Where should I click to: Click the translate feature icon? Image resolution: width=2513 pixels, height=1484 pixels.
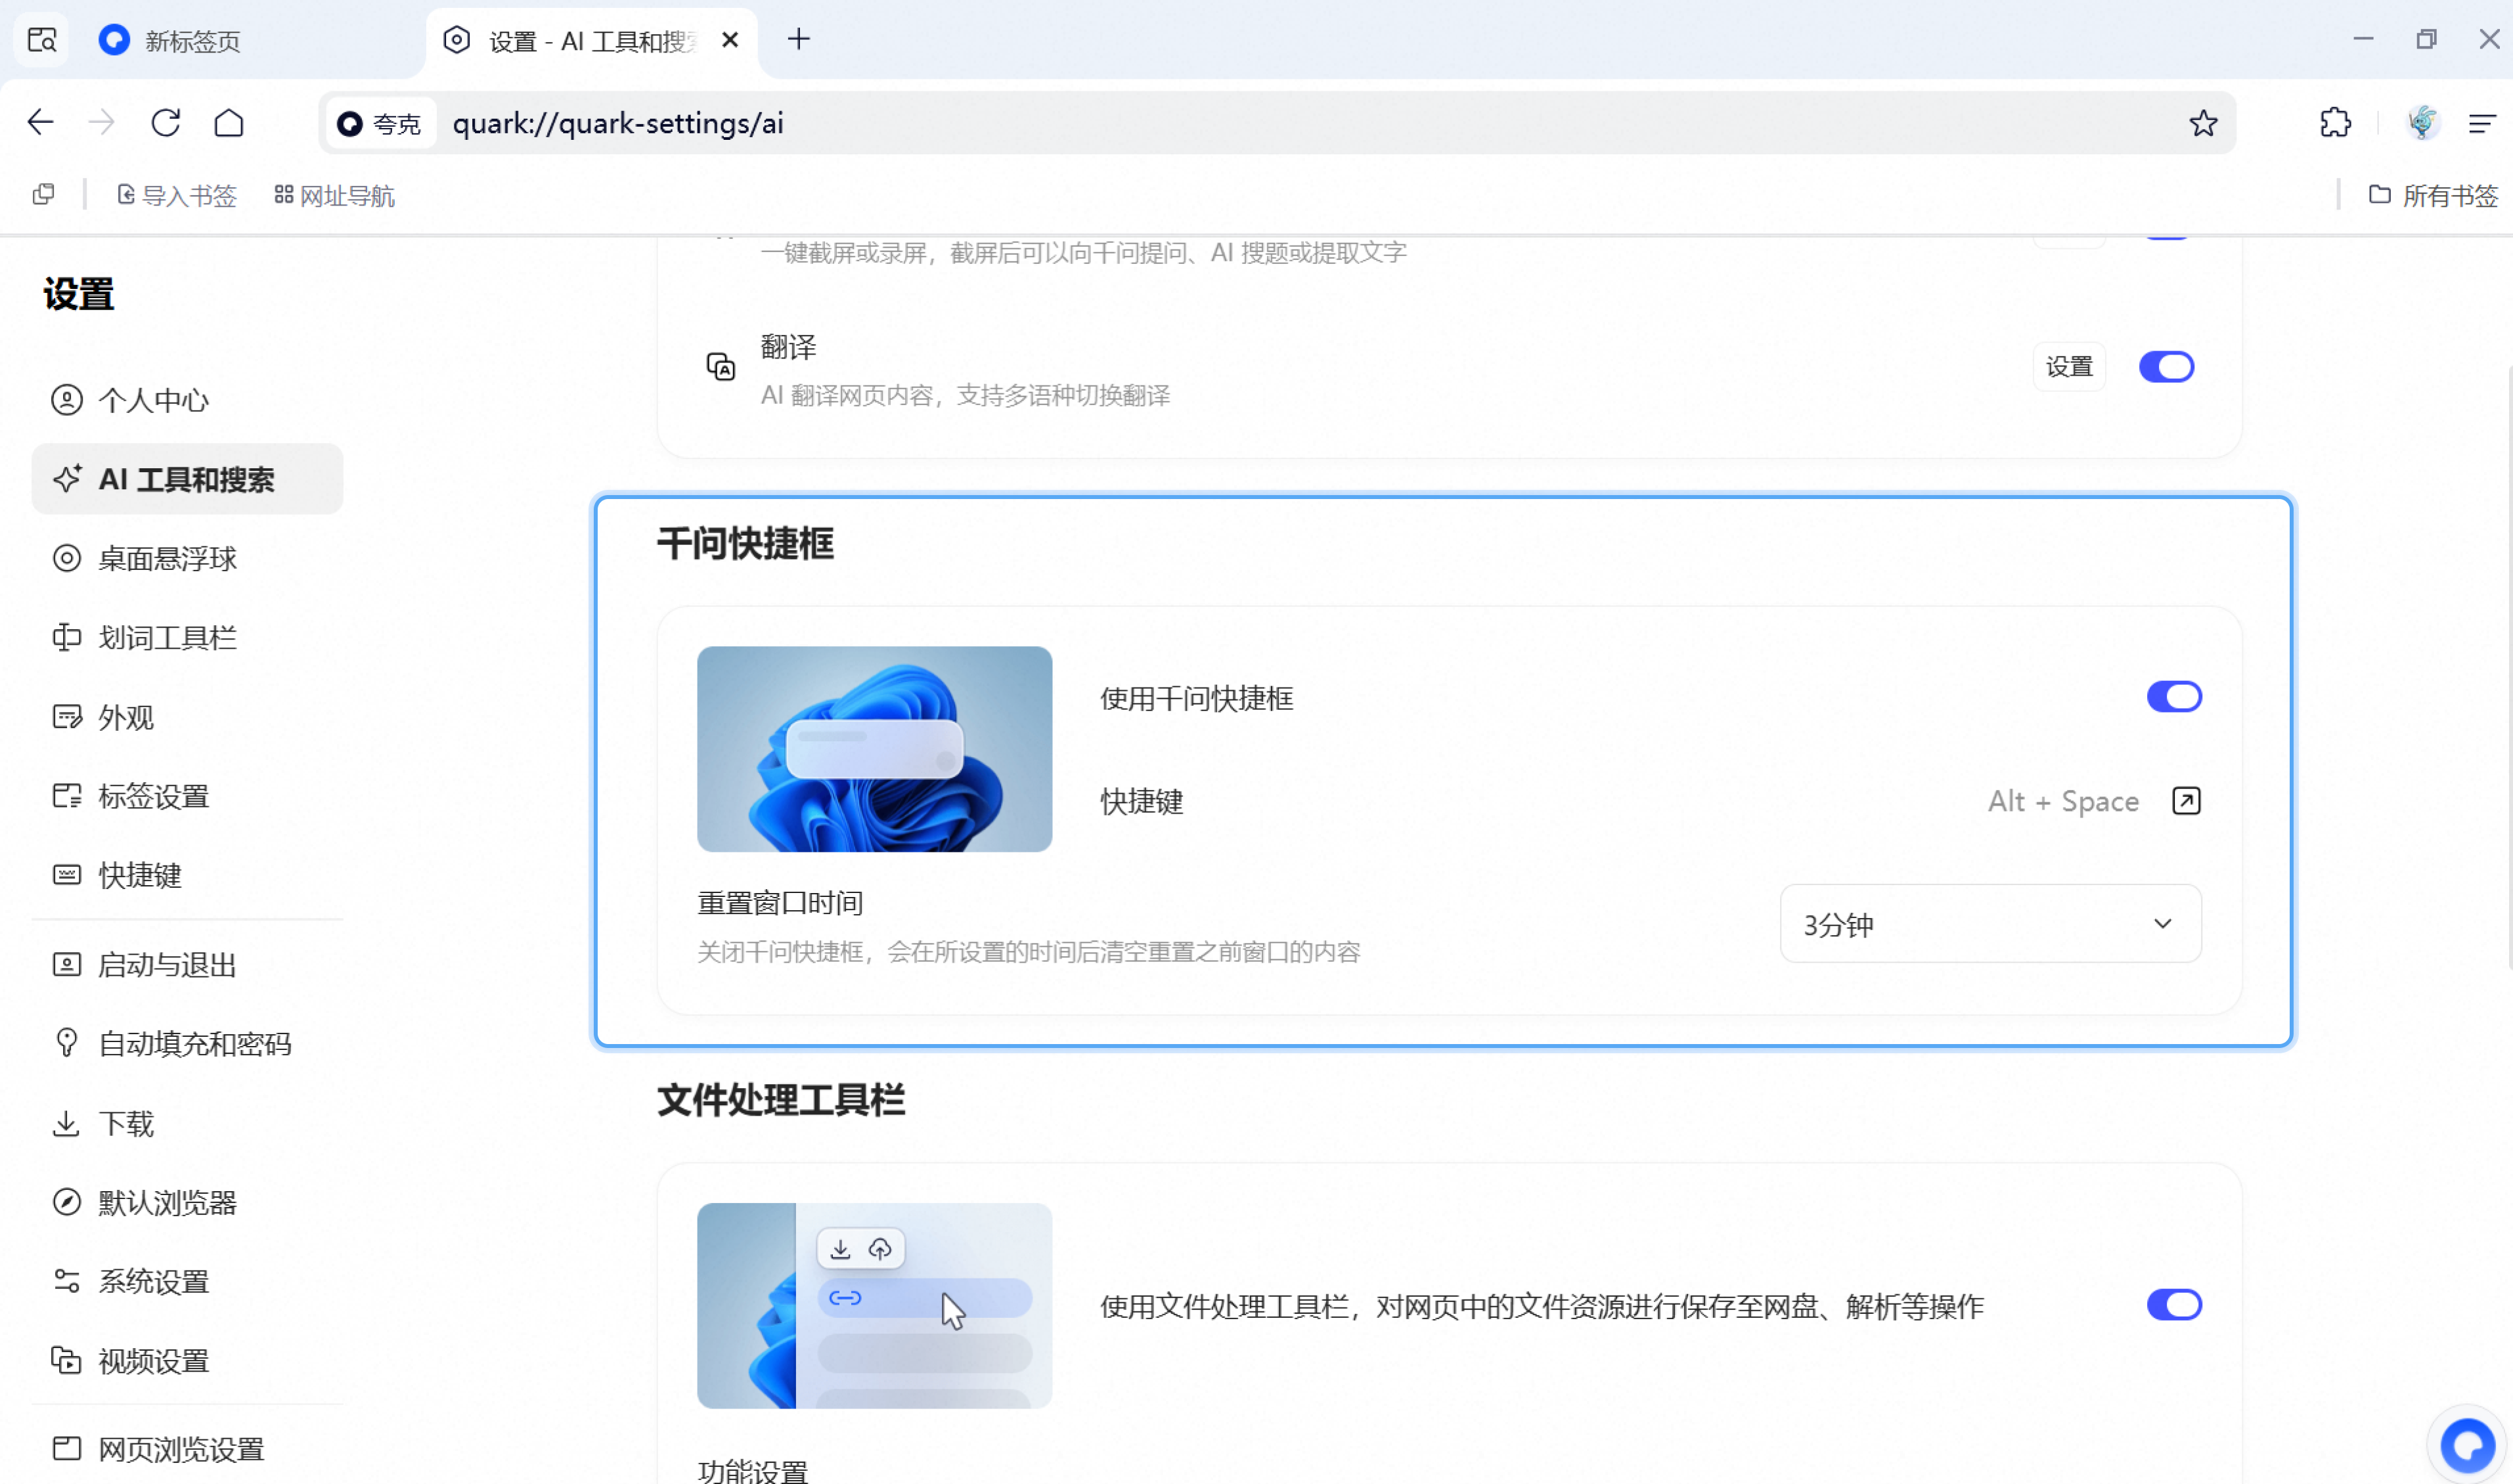[x=721, y=367]
